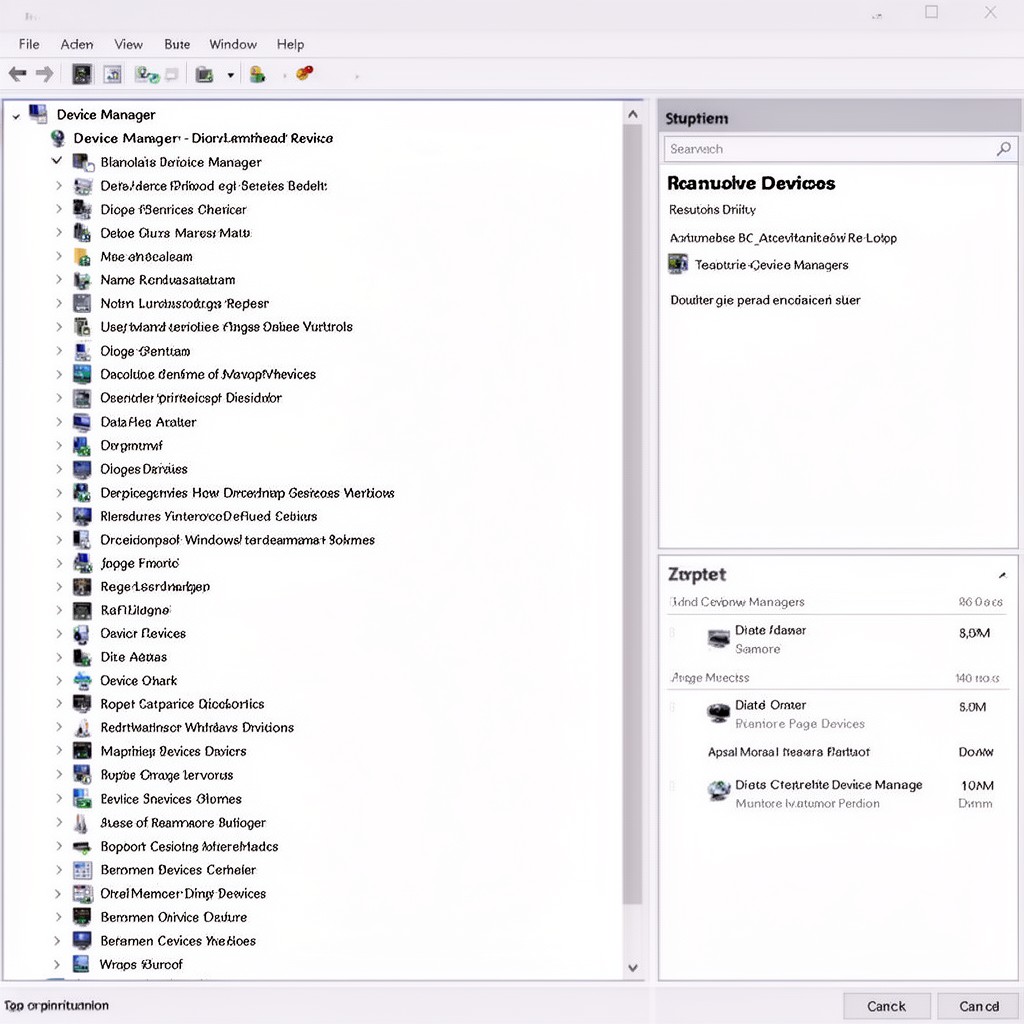Expand the Name Rendıasaılatıam node
The height and width of the screenshot is (1024, 1024).
point(59,280)
